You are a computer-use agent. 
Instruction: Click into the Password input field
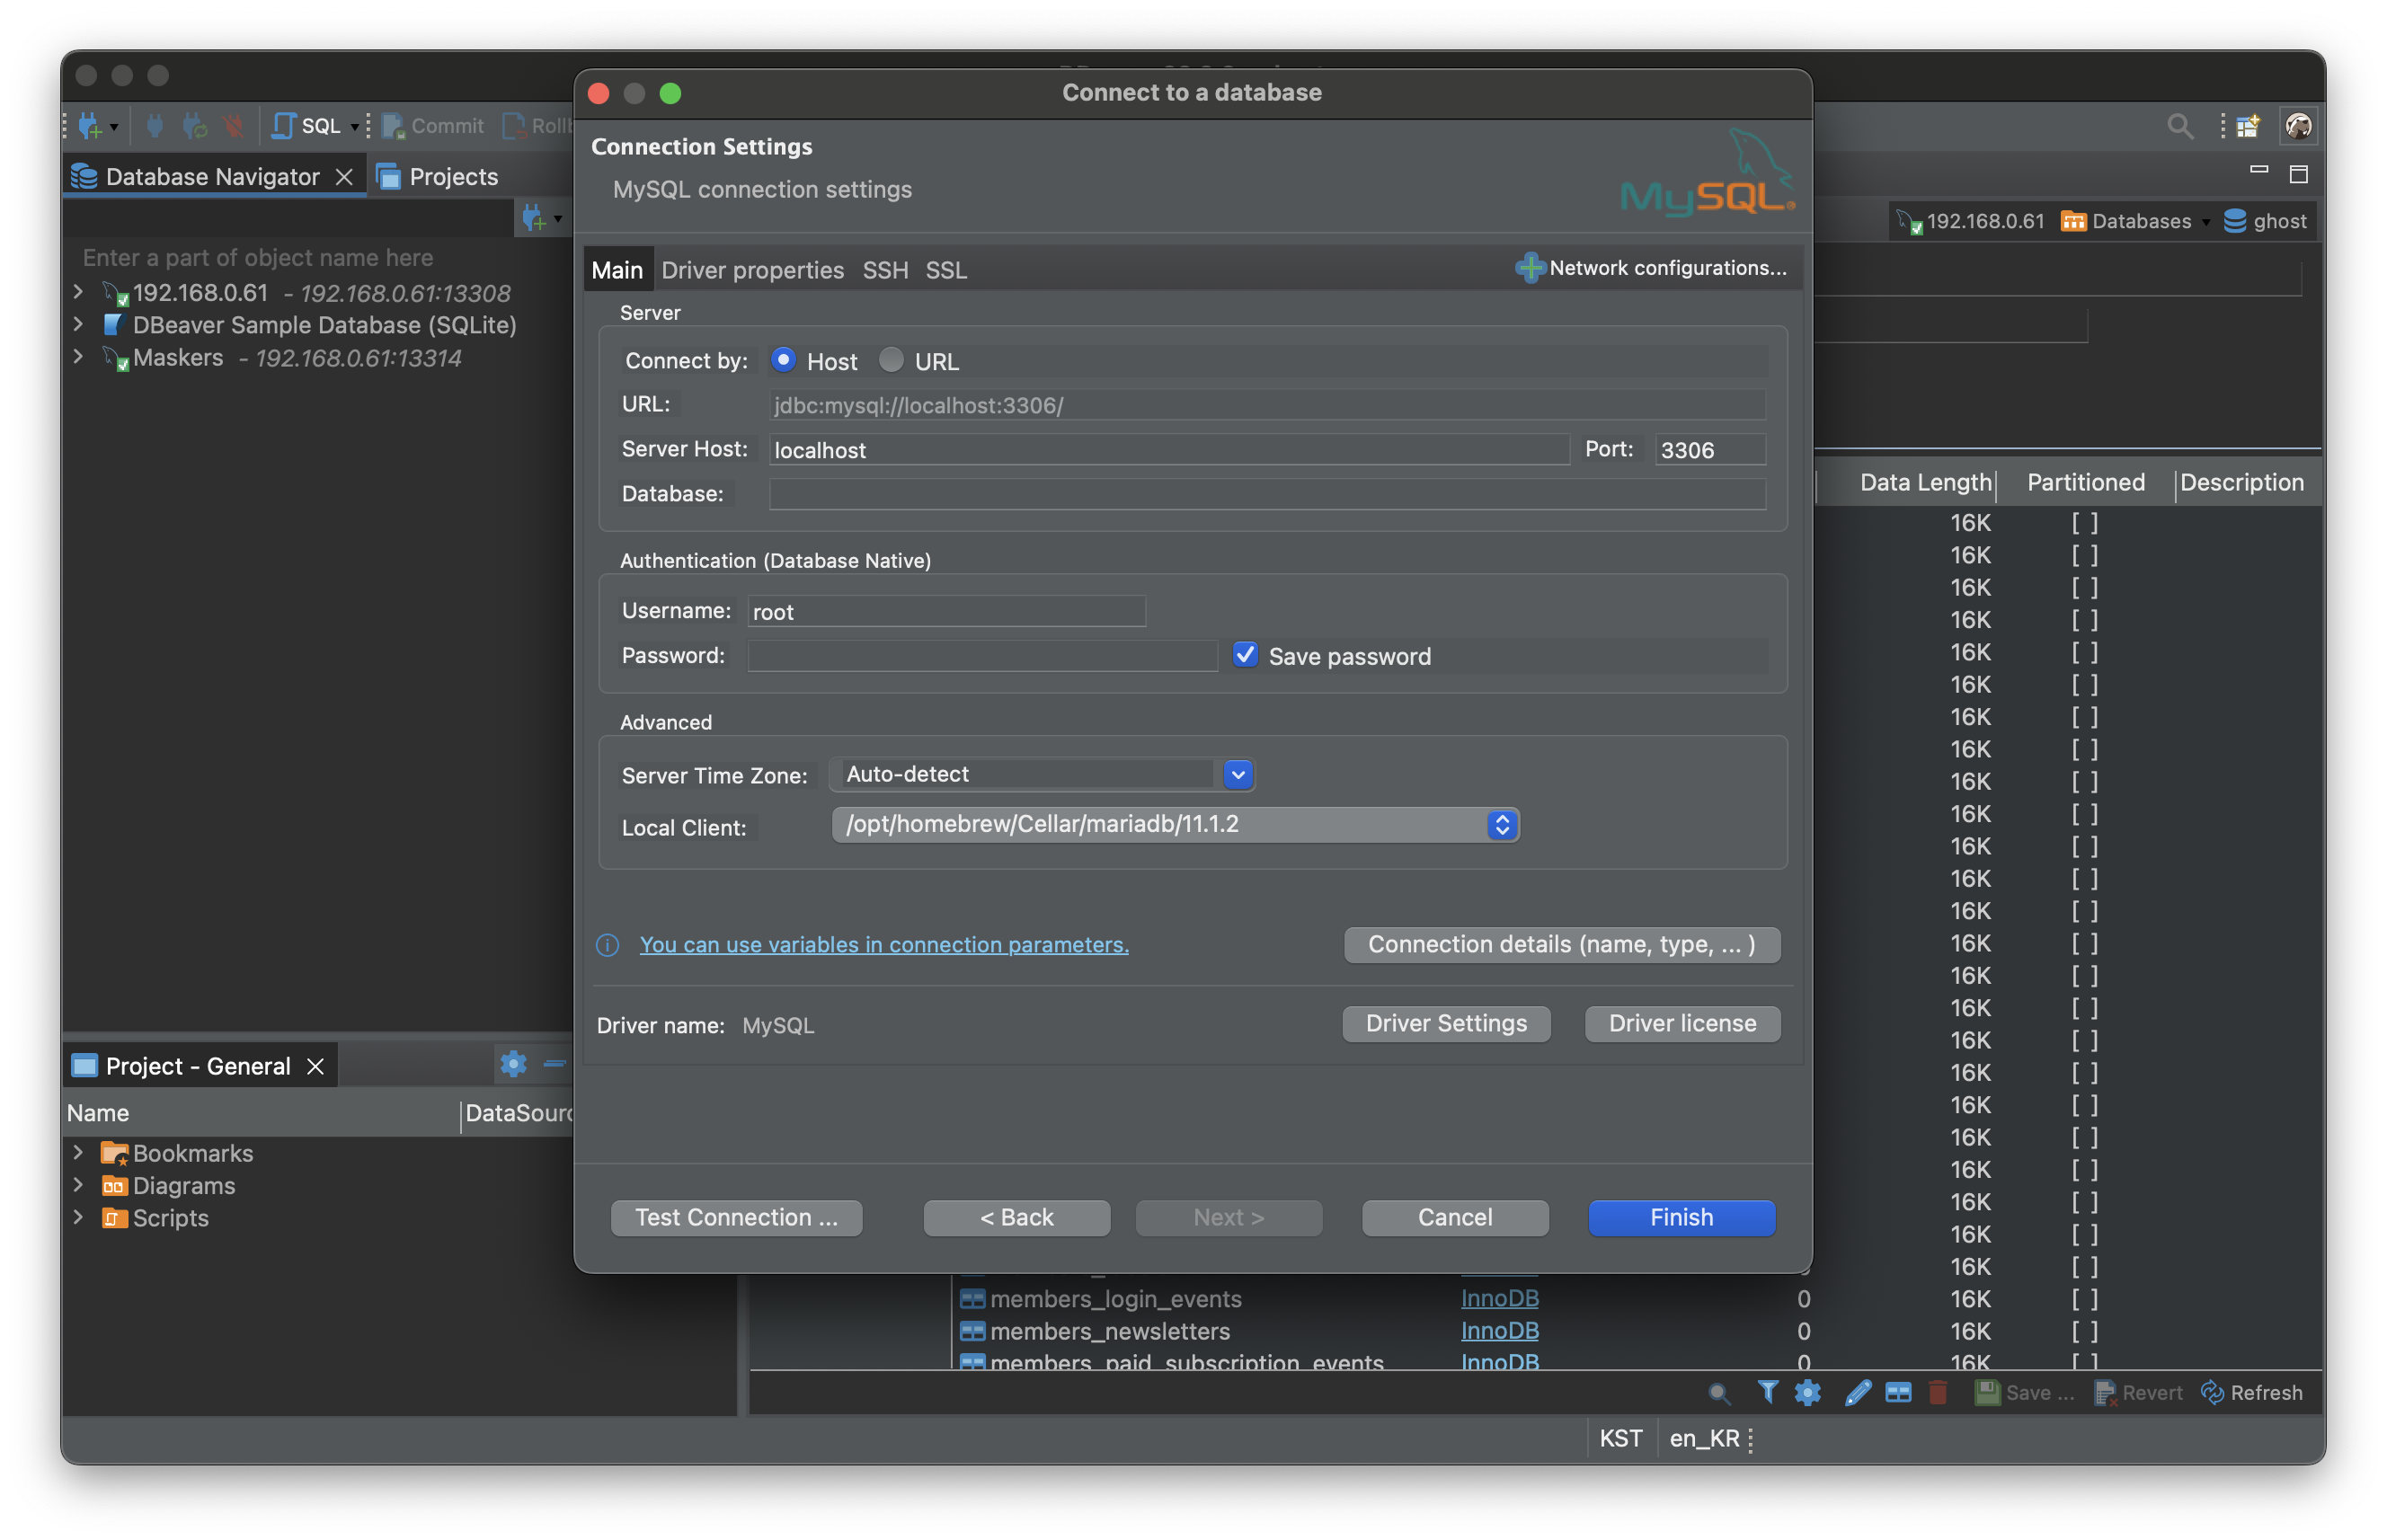[x=981, y=656]
